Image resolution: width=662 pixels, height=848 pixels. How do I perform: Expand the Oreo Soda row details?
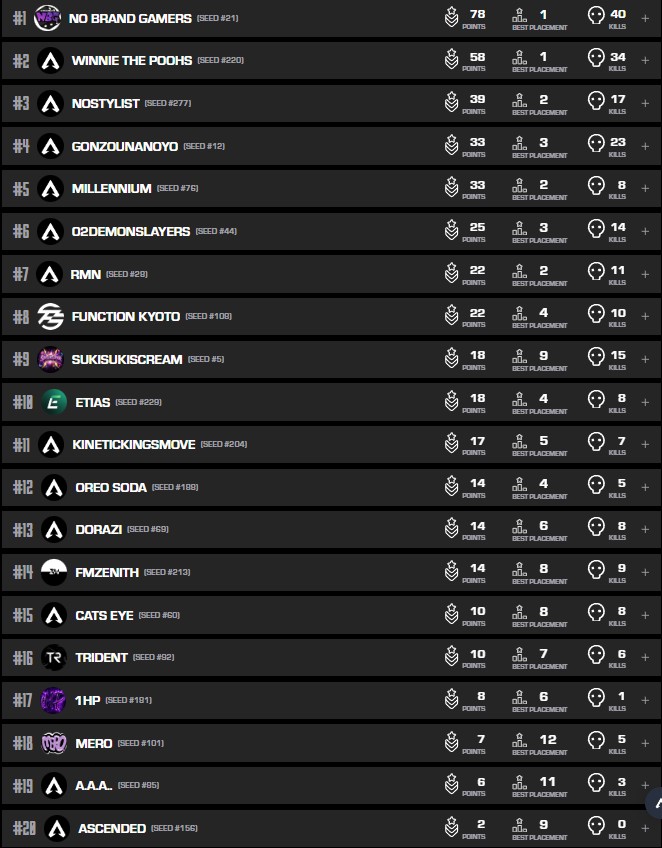pyautogui.click(x=645, y=487)
